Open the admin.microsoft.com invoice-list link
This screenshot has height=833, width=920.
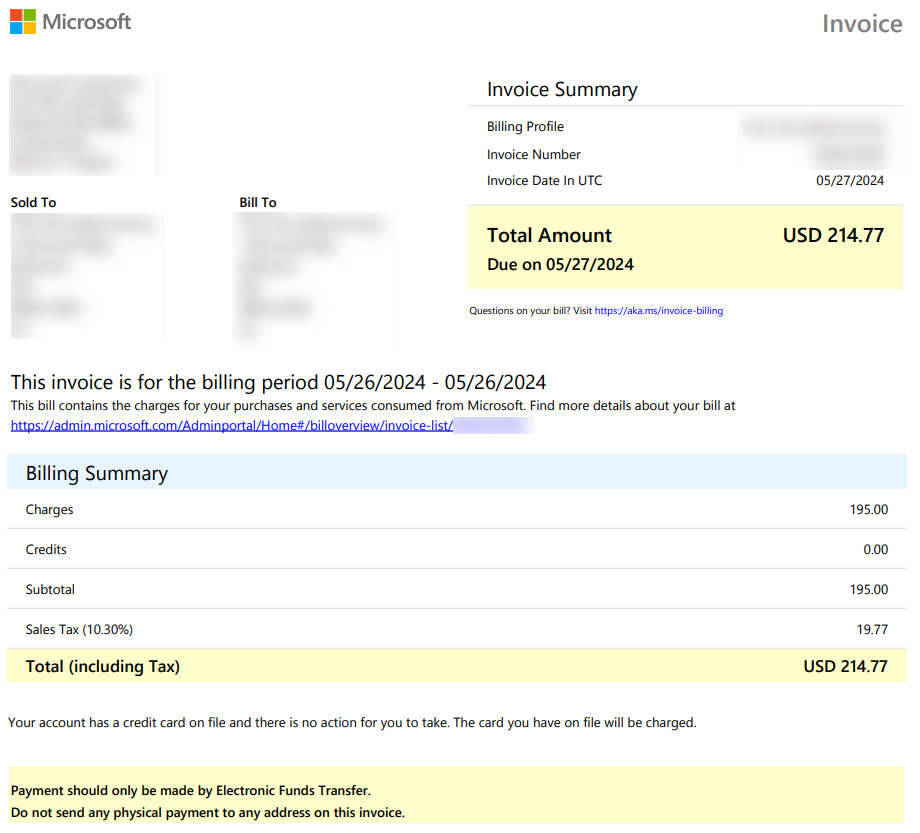pos(231,425)
